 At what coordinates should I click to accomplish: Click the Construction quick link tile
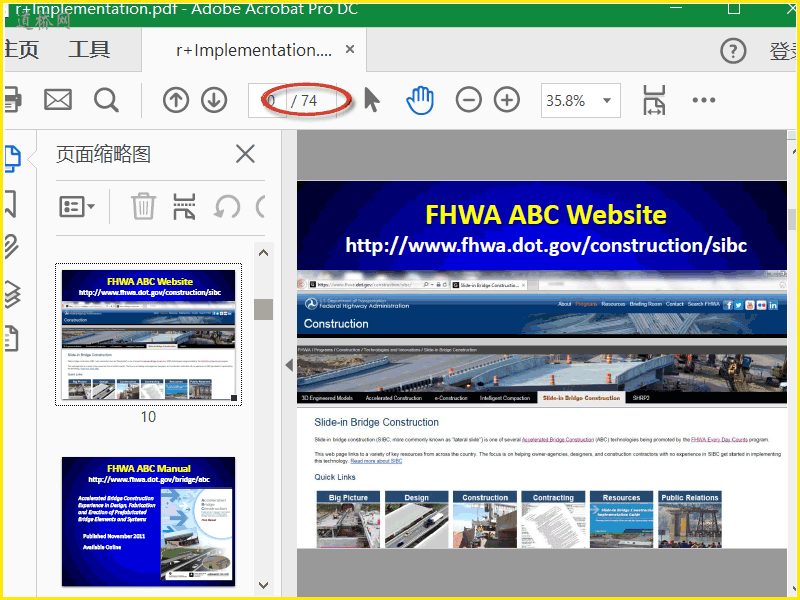tap(485, 519)
